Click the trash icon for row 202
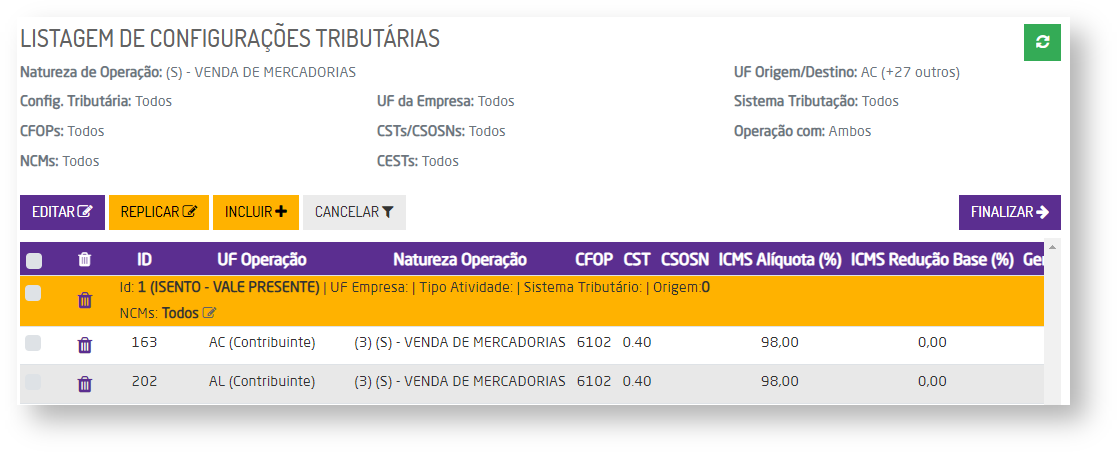 tap(85, 383)
